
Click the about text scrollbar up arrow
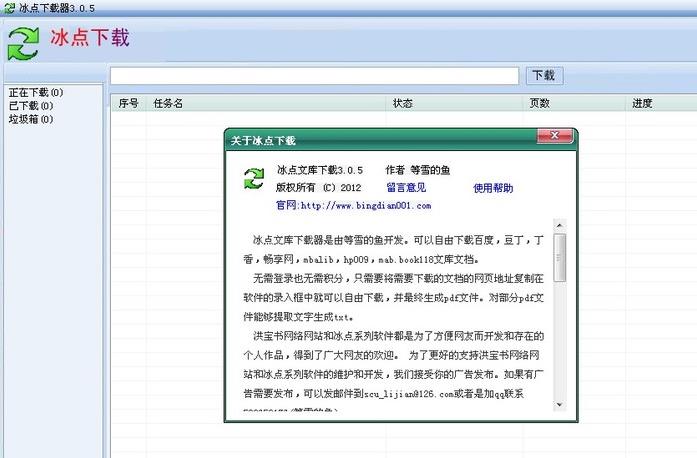(560, 225)
